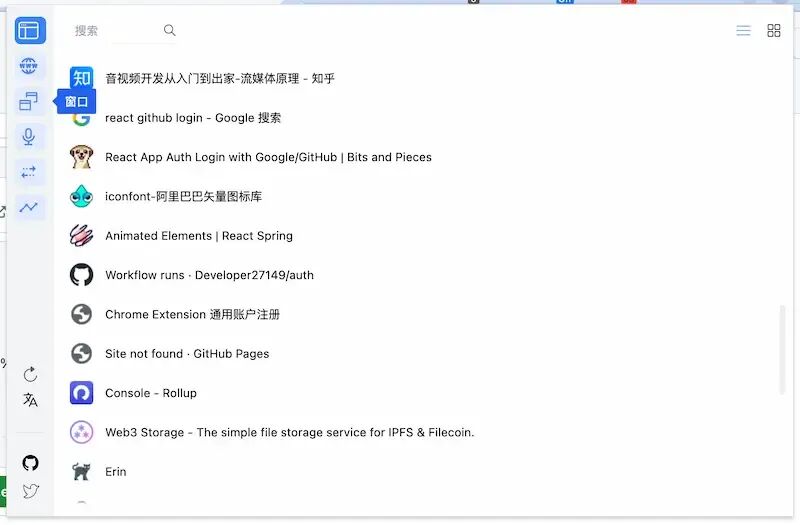Click the language translate icon
The width and height of the screenshot is (800, 525).
30,399
